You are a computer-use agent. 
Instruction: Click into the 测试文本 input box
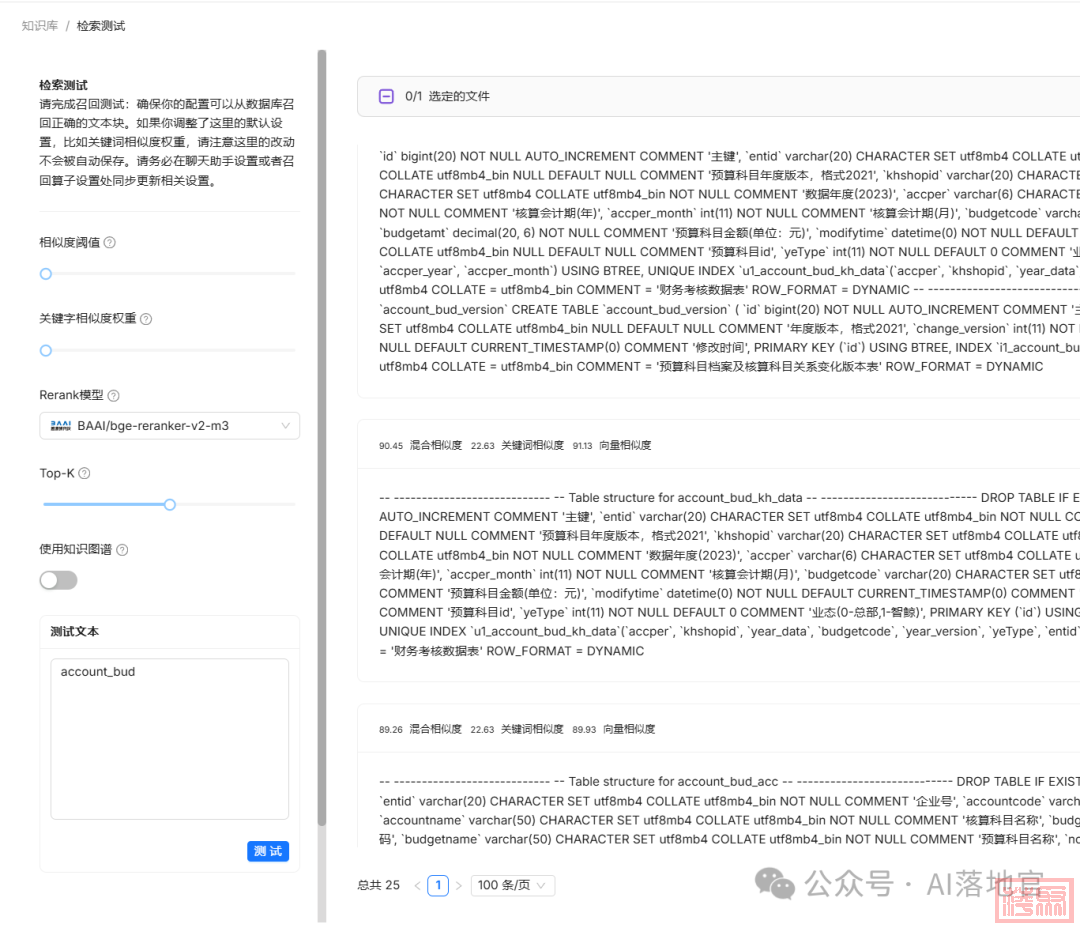(169, 738)
